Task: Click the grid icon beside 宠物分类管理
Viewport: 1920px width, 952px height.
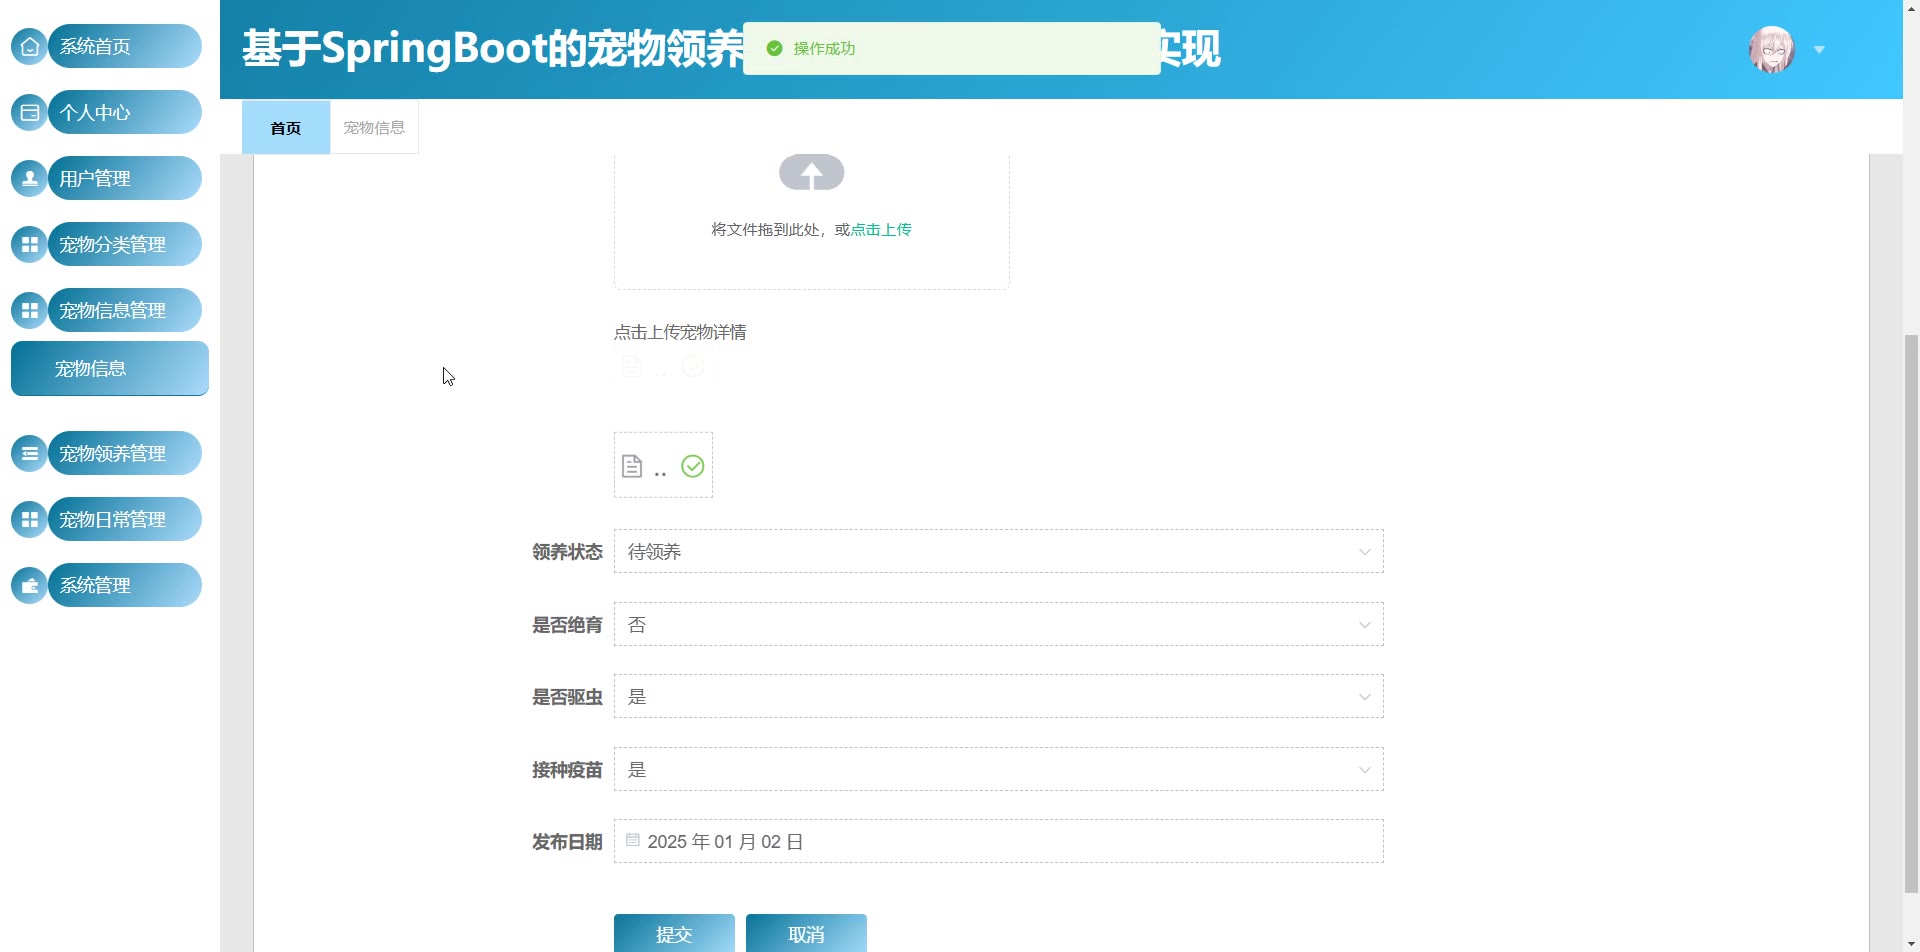Action: tap(29, 244)
